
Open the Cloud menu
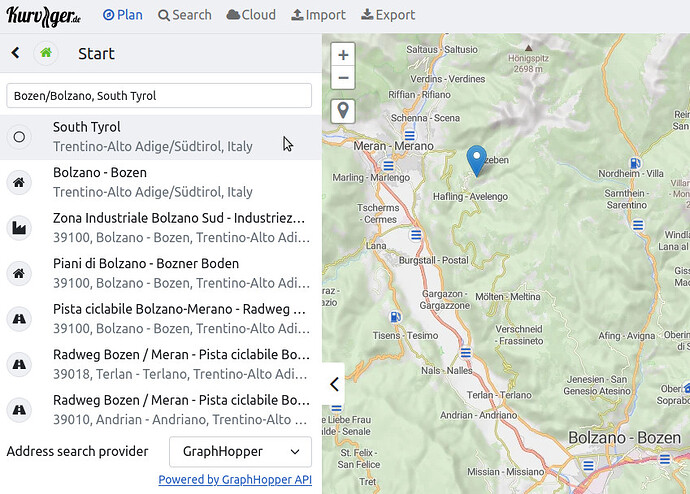pos(251,15)
